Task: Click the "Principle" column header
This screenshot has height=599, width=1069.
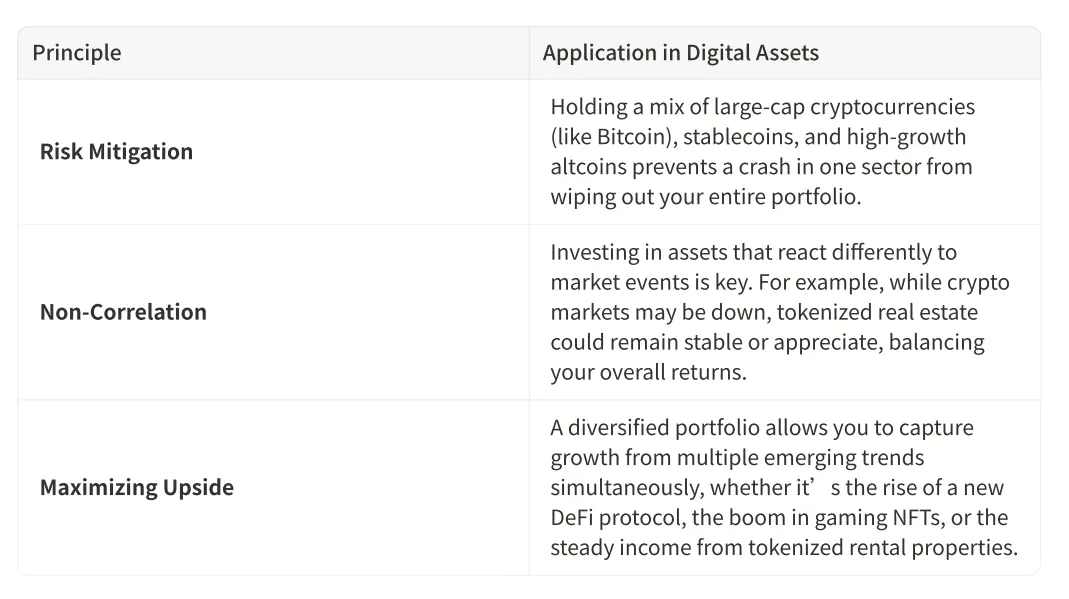Action: [77, 53]
